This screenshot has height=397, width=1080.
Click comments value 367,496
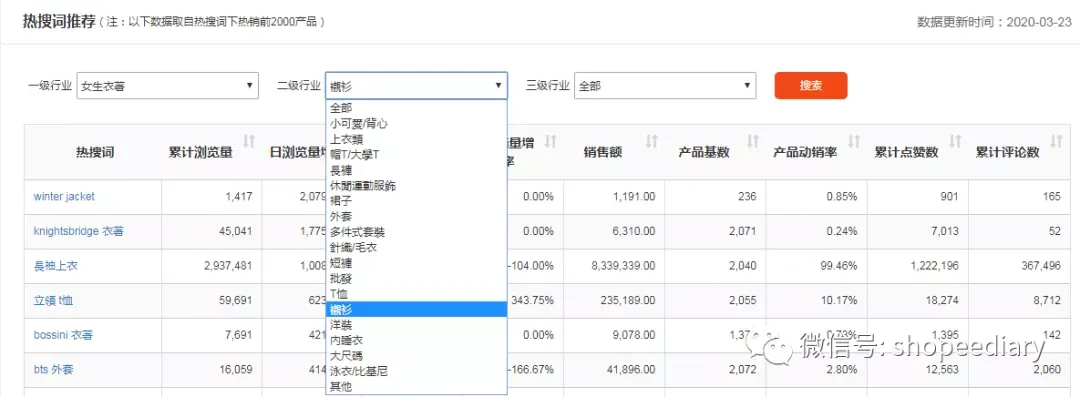[x=1041, y=266]
